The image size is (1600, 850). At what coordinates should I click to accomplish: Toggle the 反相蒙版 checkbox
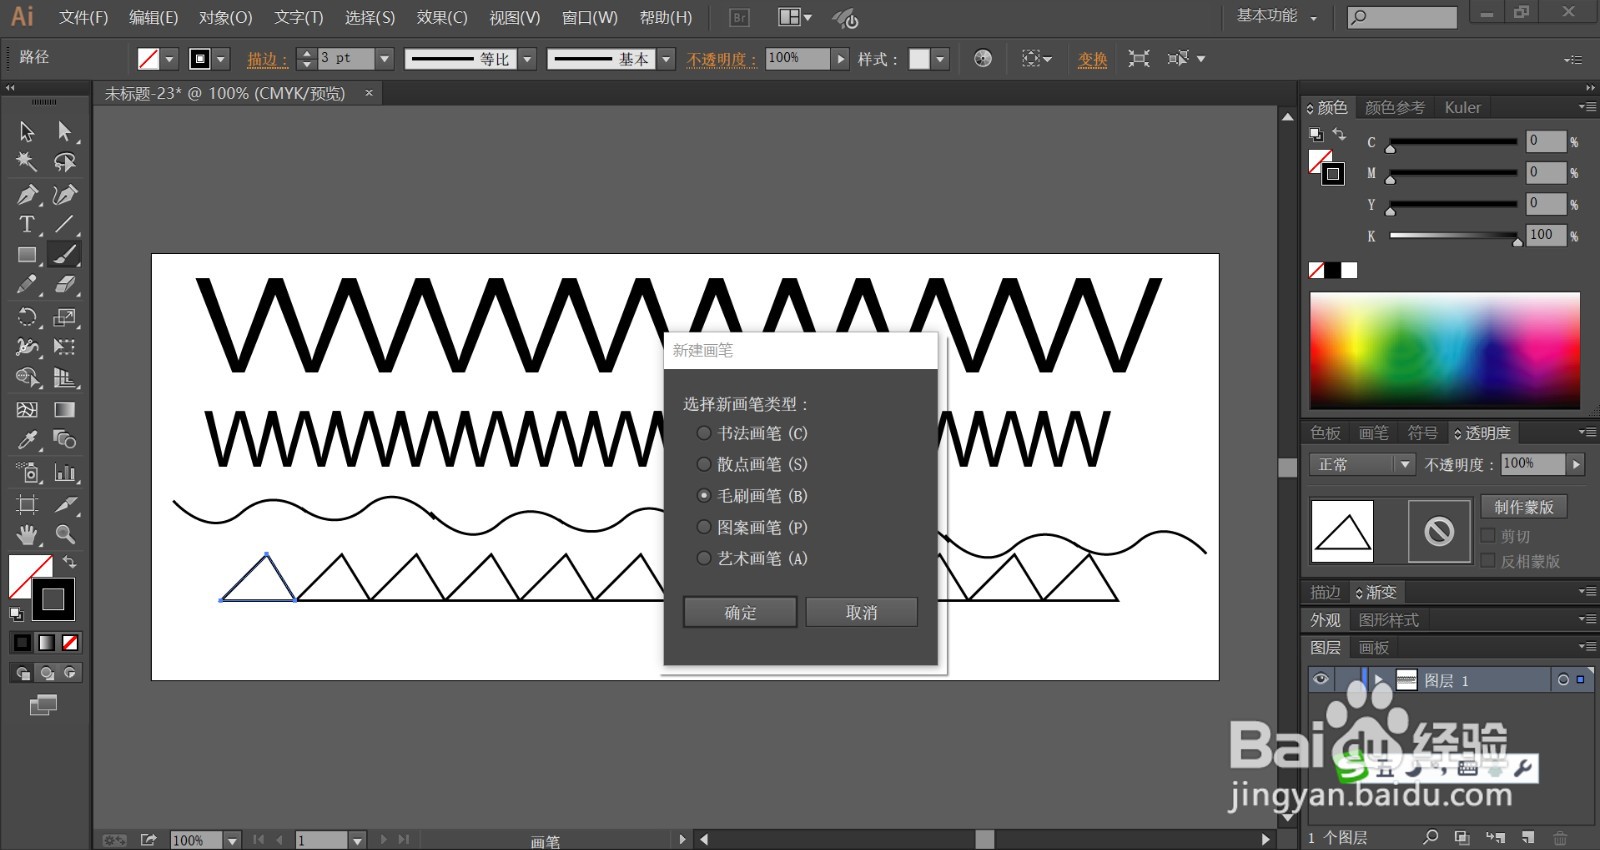(x=1488, y=561)
